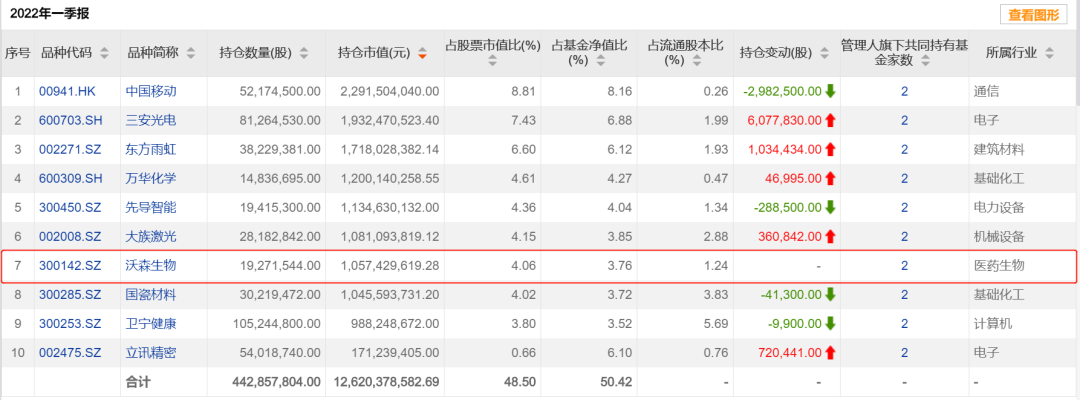The image size is (1080, 400).
Task: Open 东方雨虹 stock name link
Action: [x=151, y=149]
